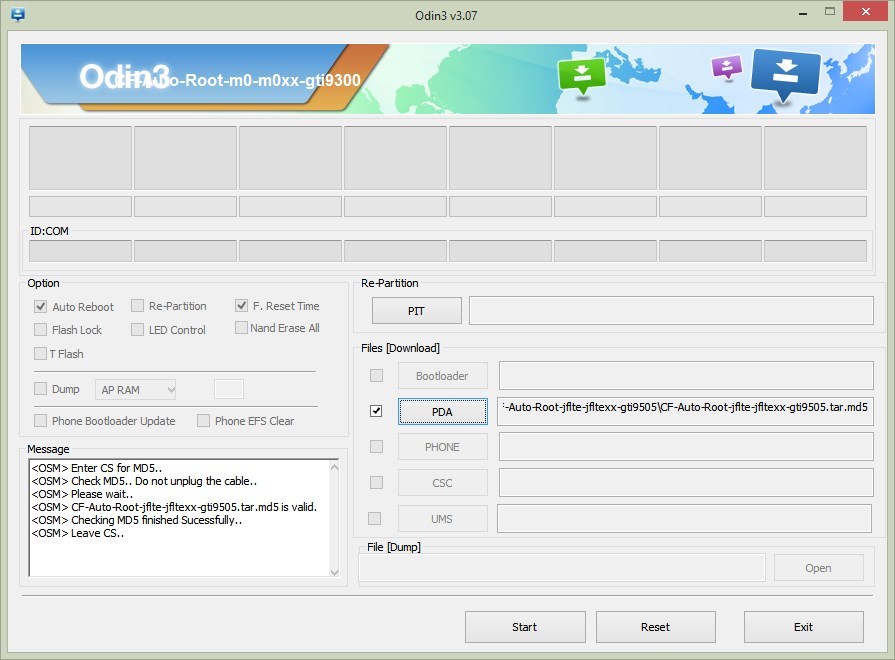Click the Bootloader file button
895x660 pixels.
pos(442,376)
